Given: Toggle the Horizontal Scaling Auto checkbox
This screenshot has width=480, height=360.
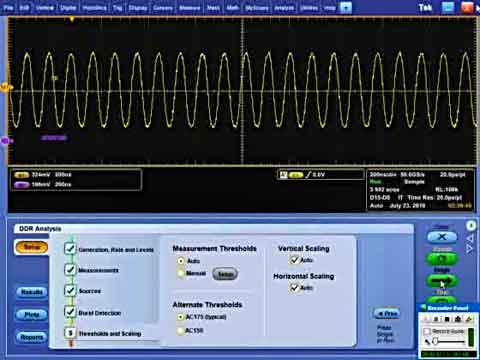Looking at the screenshot, I should (295, 287).
